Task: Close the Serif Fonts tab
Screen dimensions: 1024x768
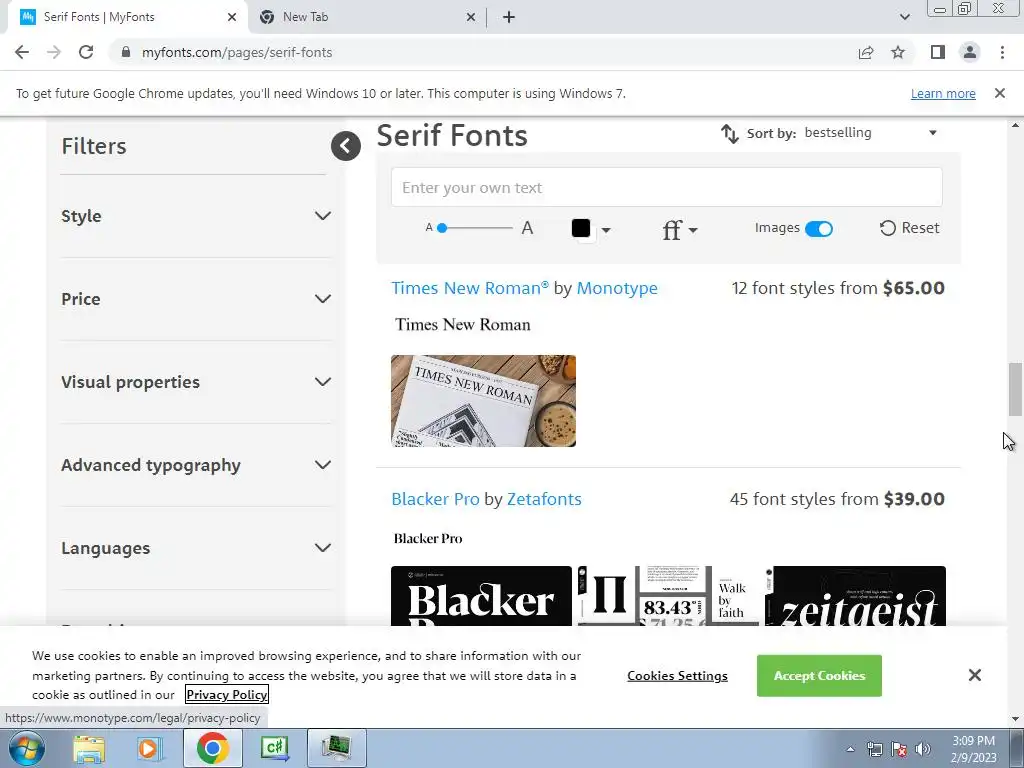Action: tap(232, 17)
